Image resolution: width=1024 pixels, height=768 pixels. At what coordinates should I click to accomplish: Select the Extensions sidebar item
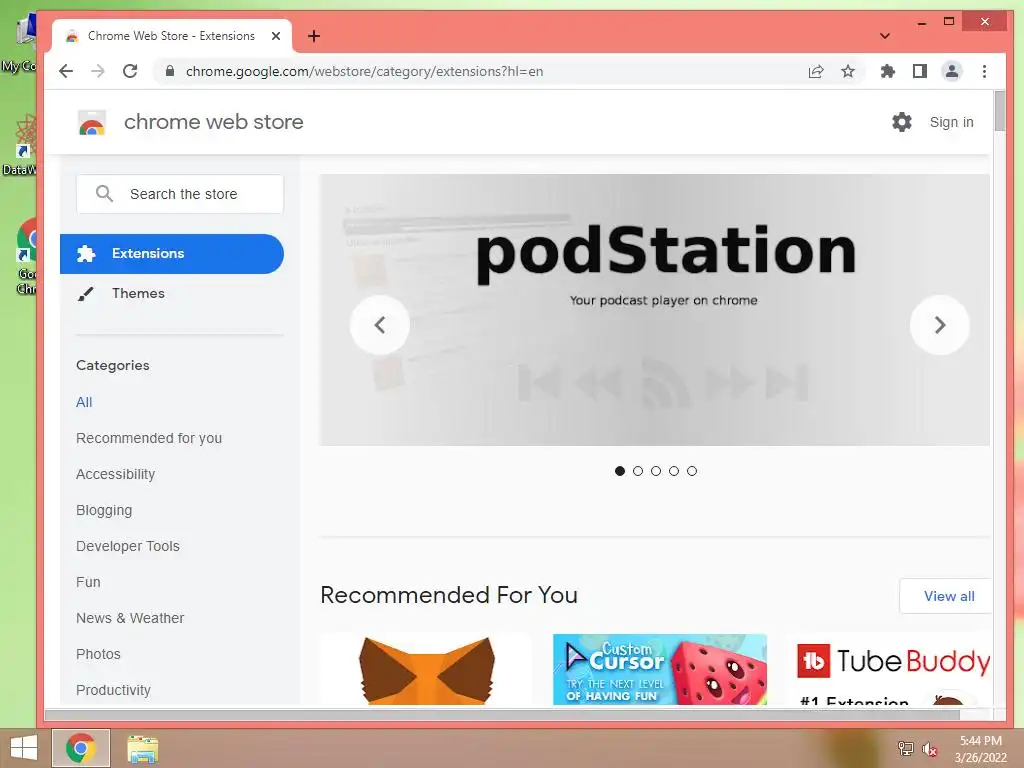(172, 253)
